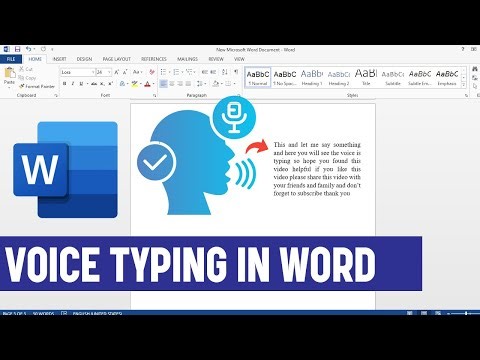
Task: Switch to the REFERENCES tab
Action: 154,59
